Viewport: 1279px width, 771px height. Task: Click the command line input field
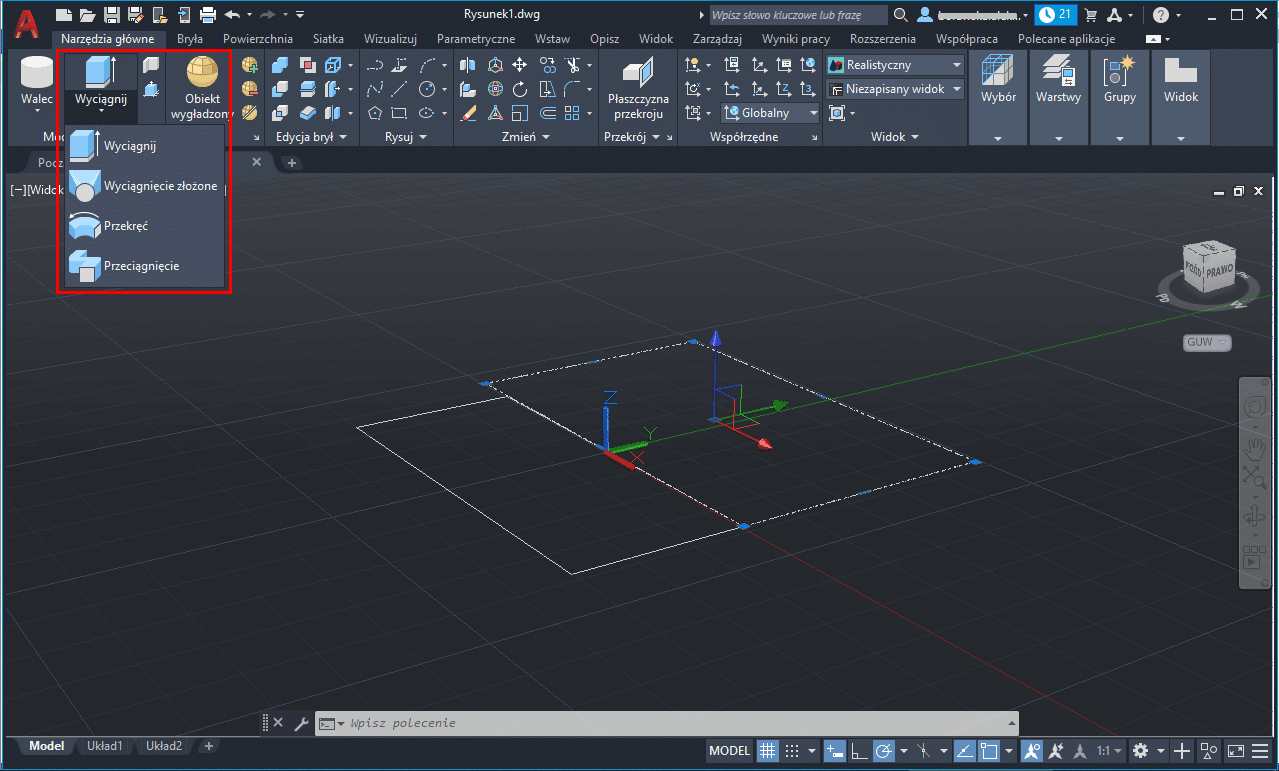pyautogui.click(x=668, y=723)
